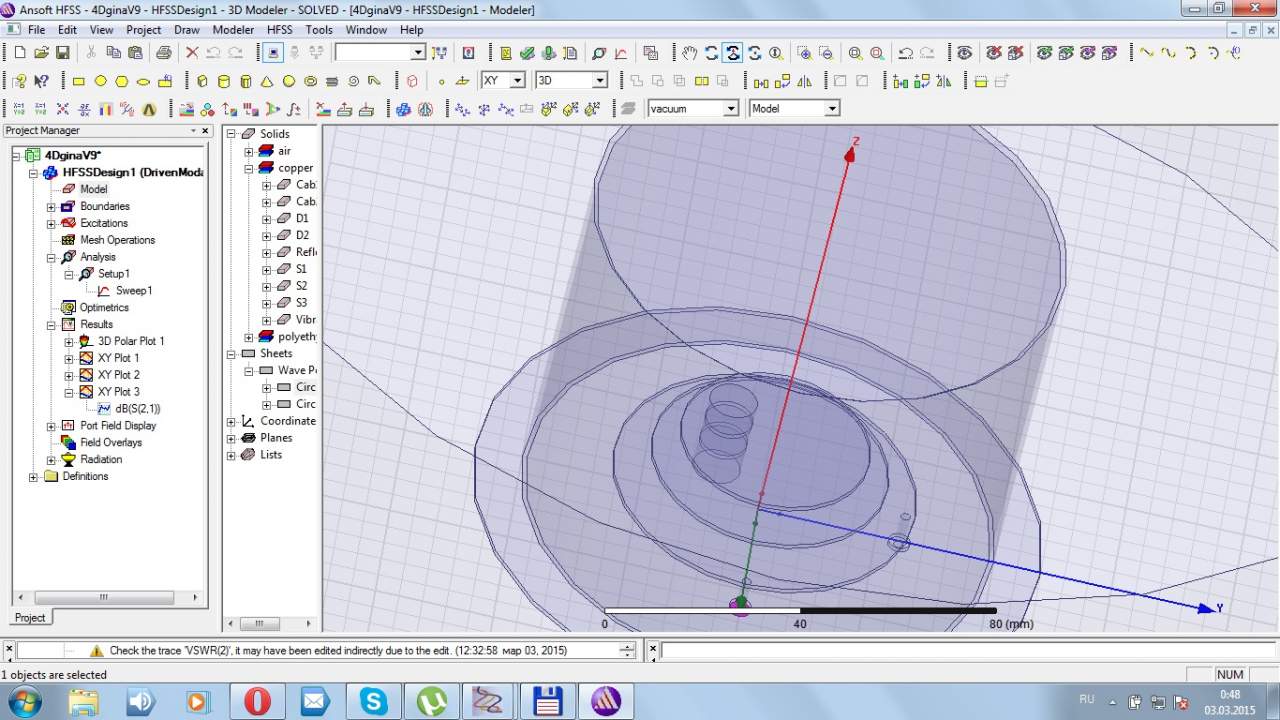Viewport: 1280px width, 720px height.
Task: Select the Draw cylinder tool
Action: point(223,81)
